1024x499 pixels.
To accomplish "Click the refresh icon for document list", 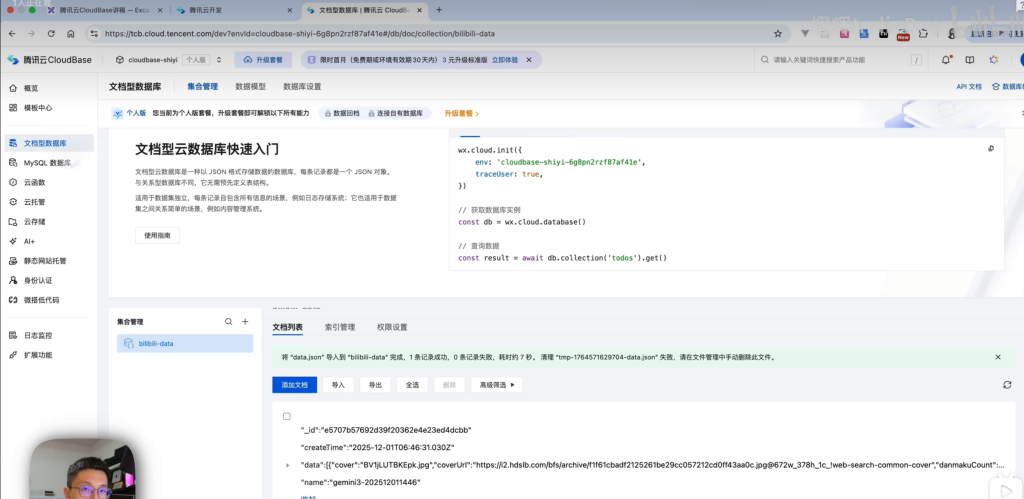I will pyautogui.click(x=1007, y=385).
